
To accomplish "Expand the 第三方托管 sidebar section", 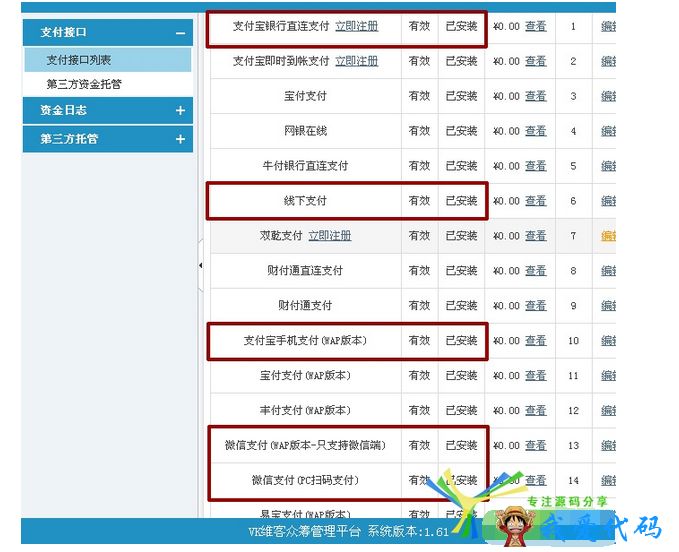I will tap(180, 139).
